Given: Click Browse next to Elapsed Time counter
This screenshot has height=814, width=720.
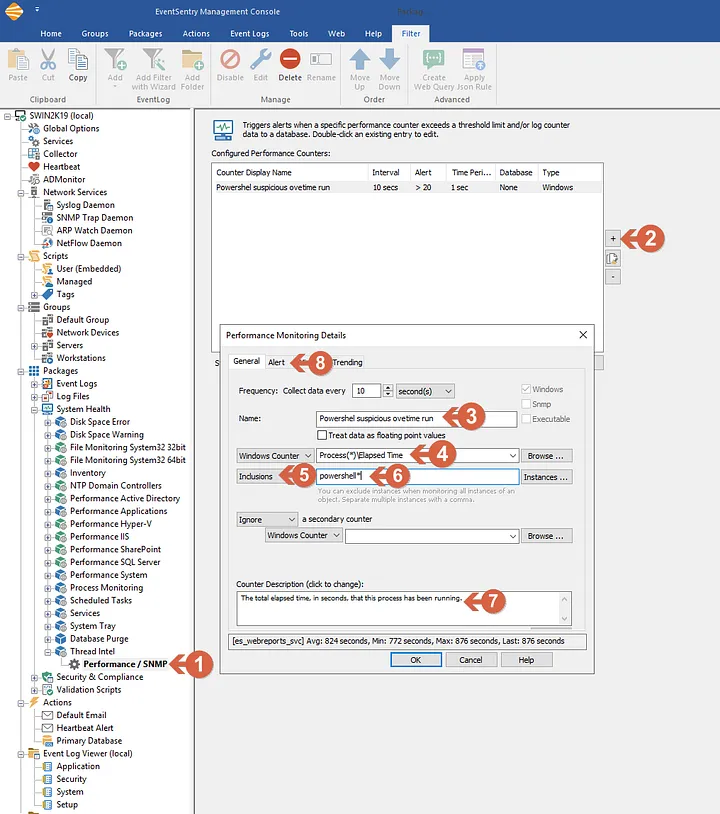Looking at the screenshot, I should pos(547,455).
